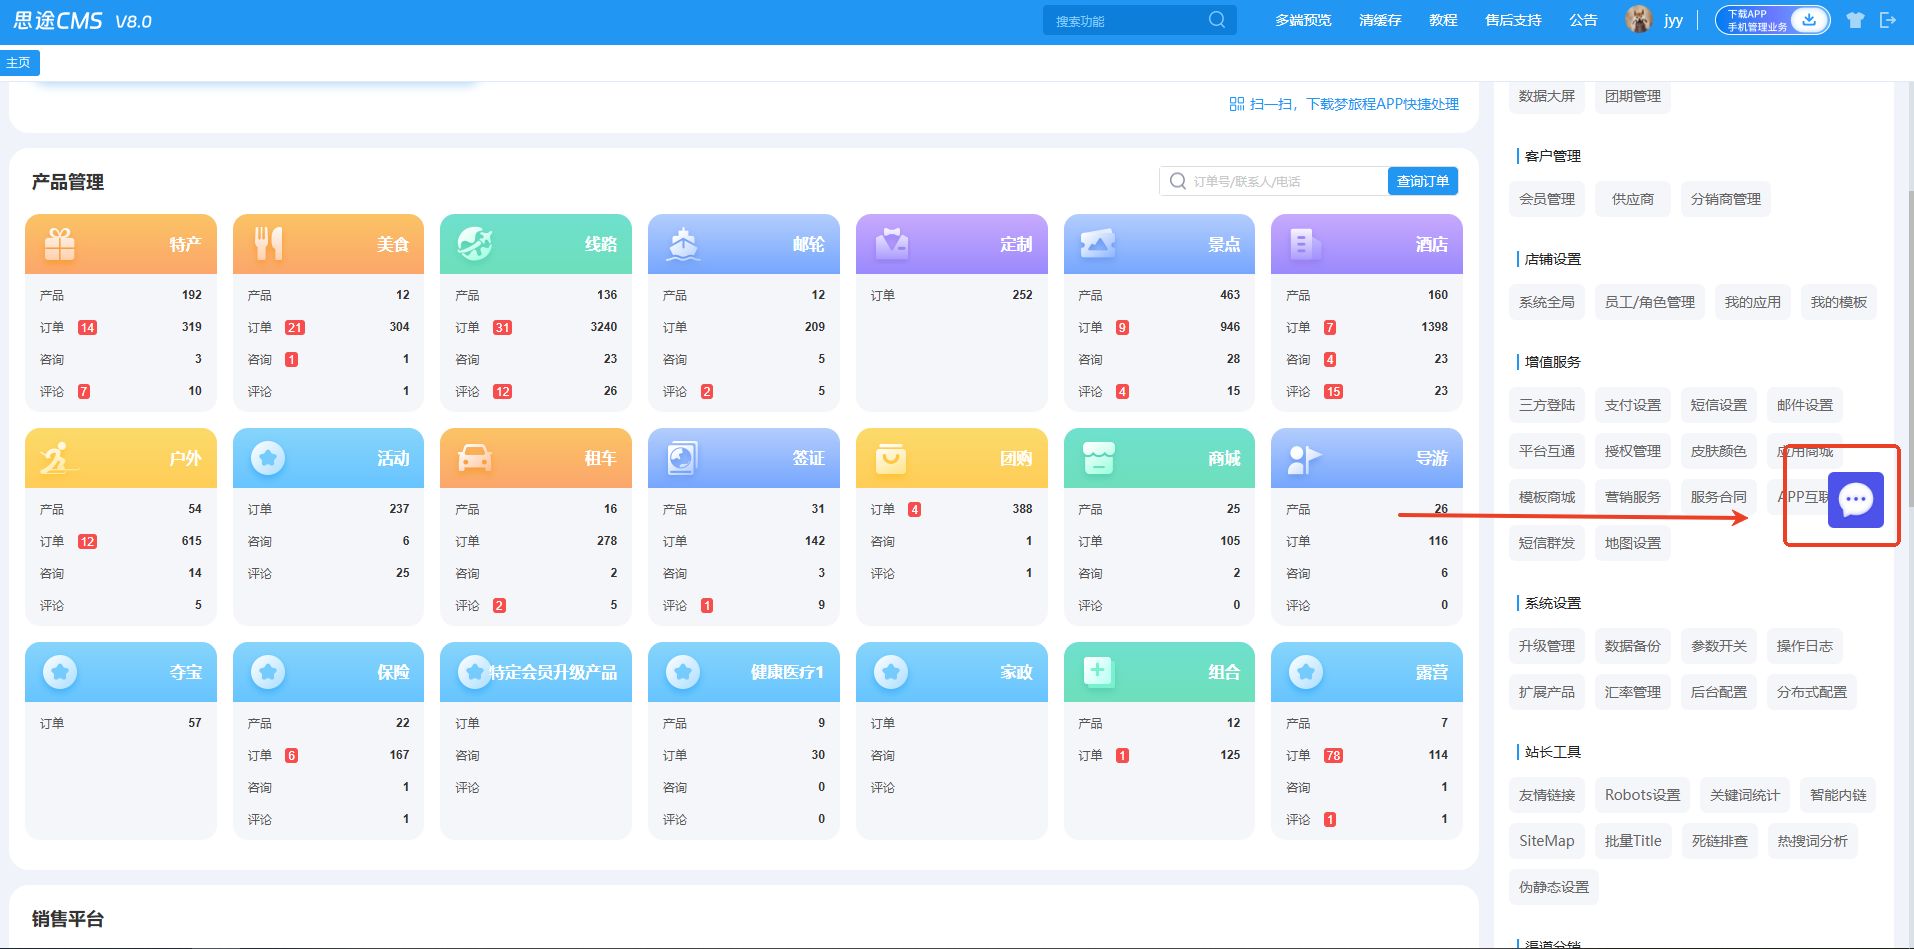This screenshot has width=1914, height=949.
Task: Switch to the 主页 tab
Action: [x=19, y=63]
